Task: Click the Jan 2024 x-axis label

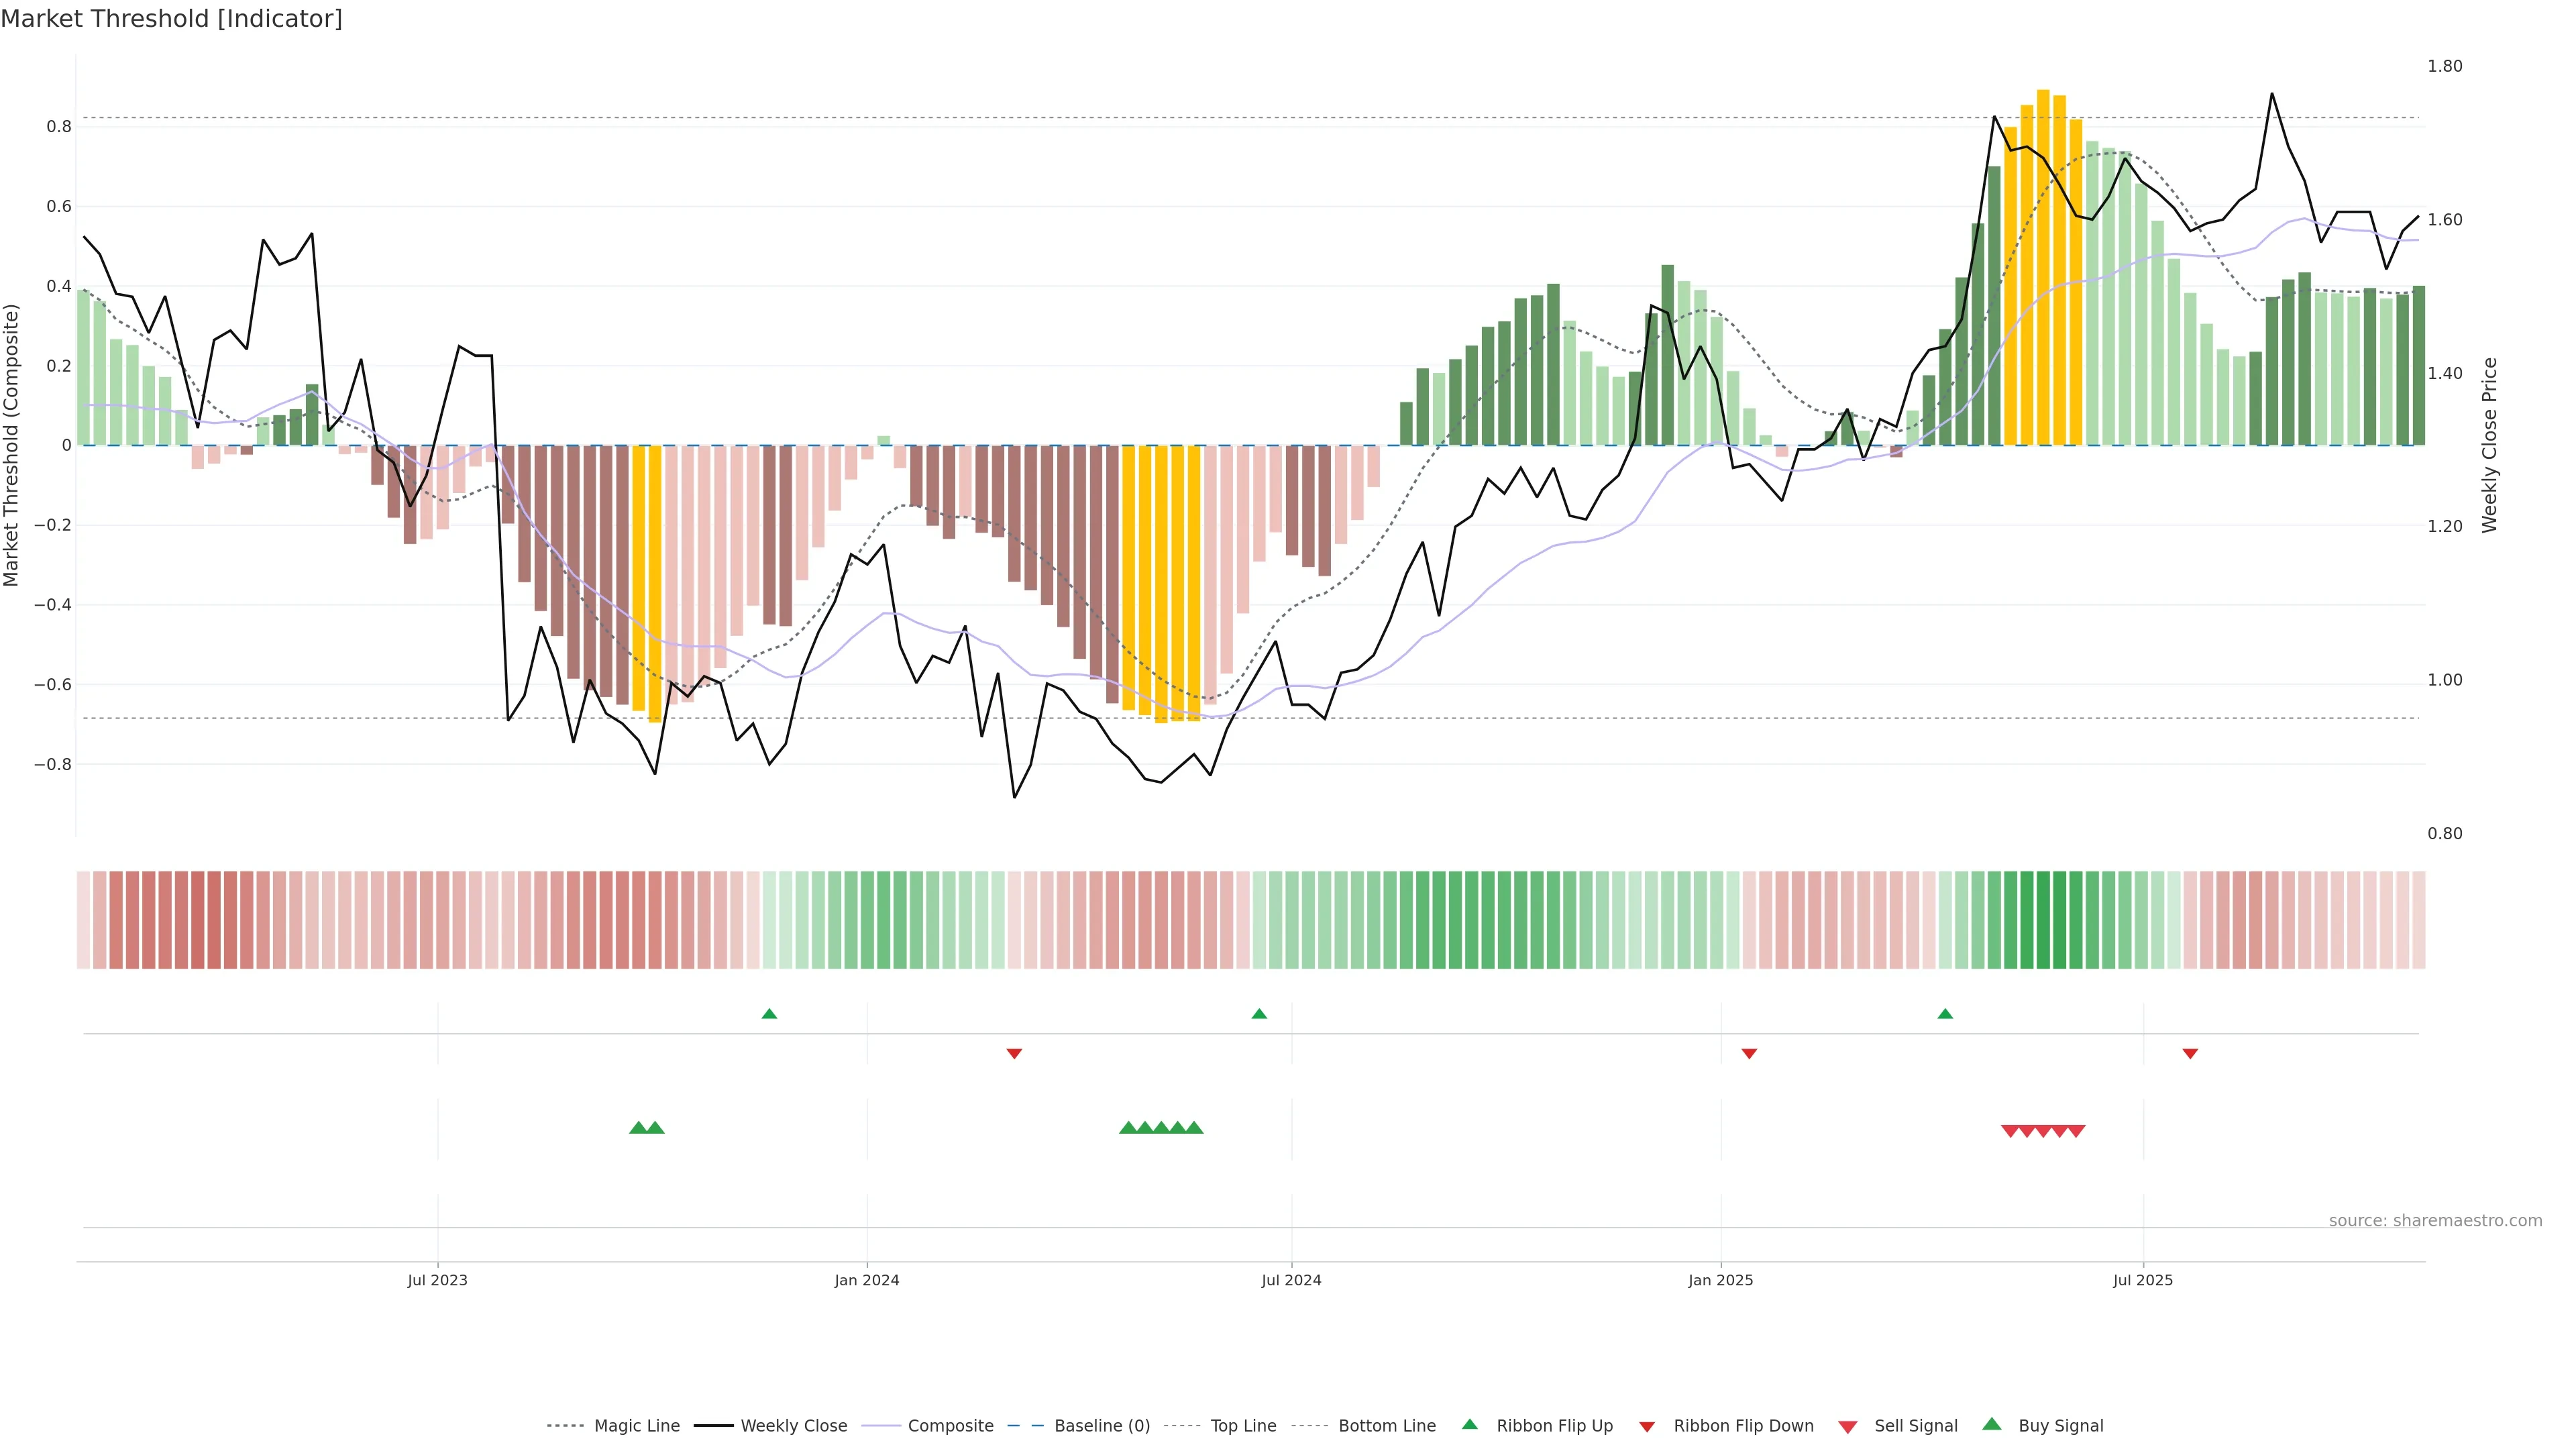Action: 867,1280
